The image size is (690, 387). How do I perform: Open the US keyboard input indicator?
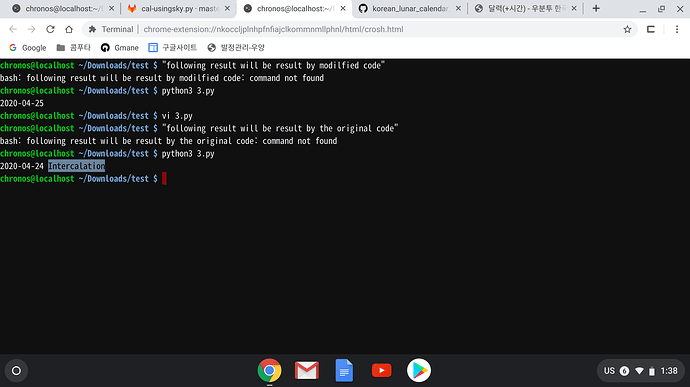pyautogui.click(x=609, y=371)
